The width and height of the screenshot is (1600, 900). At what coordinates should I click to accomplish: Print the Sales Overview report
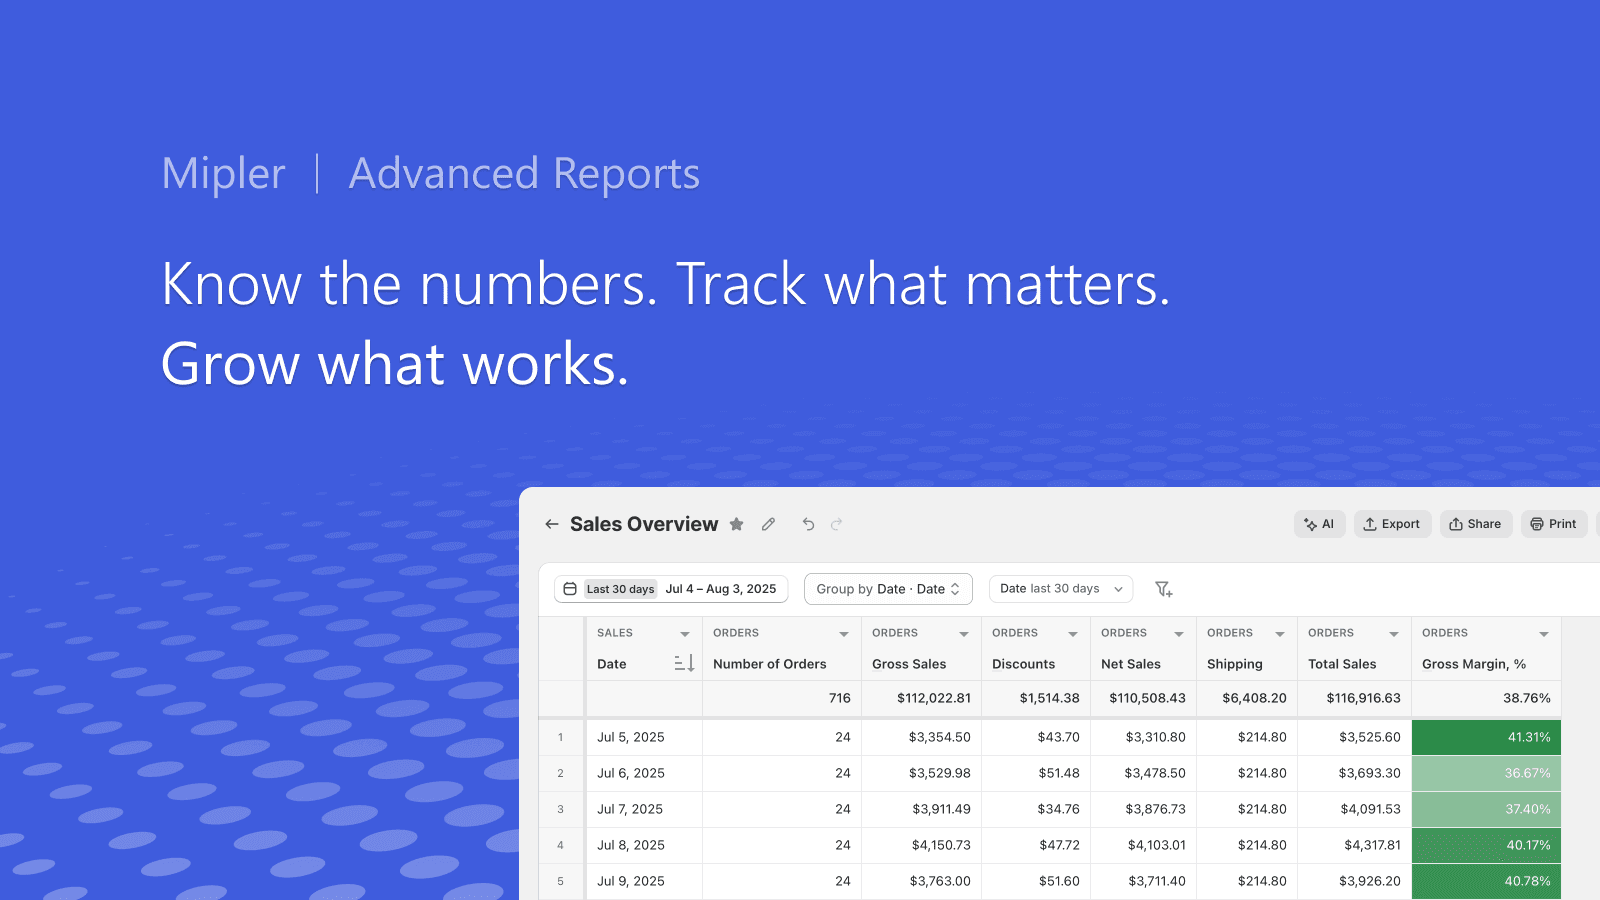tap(1553, 523)
